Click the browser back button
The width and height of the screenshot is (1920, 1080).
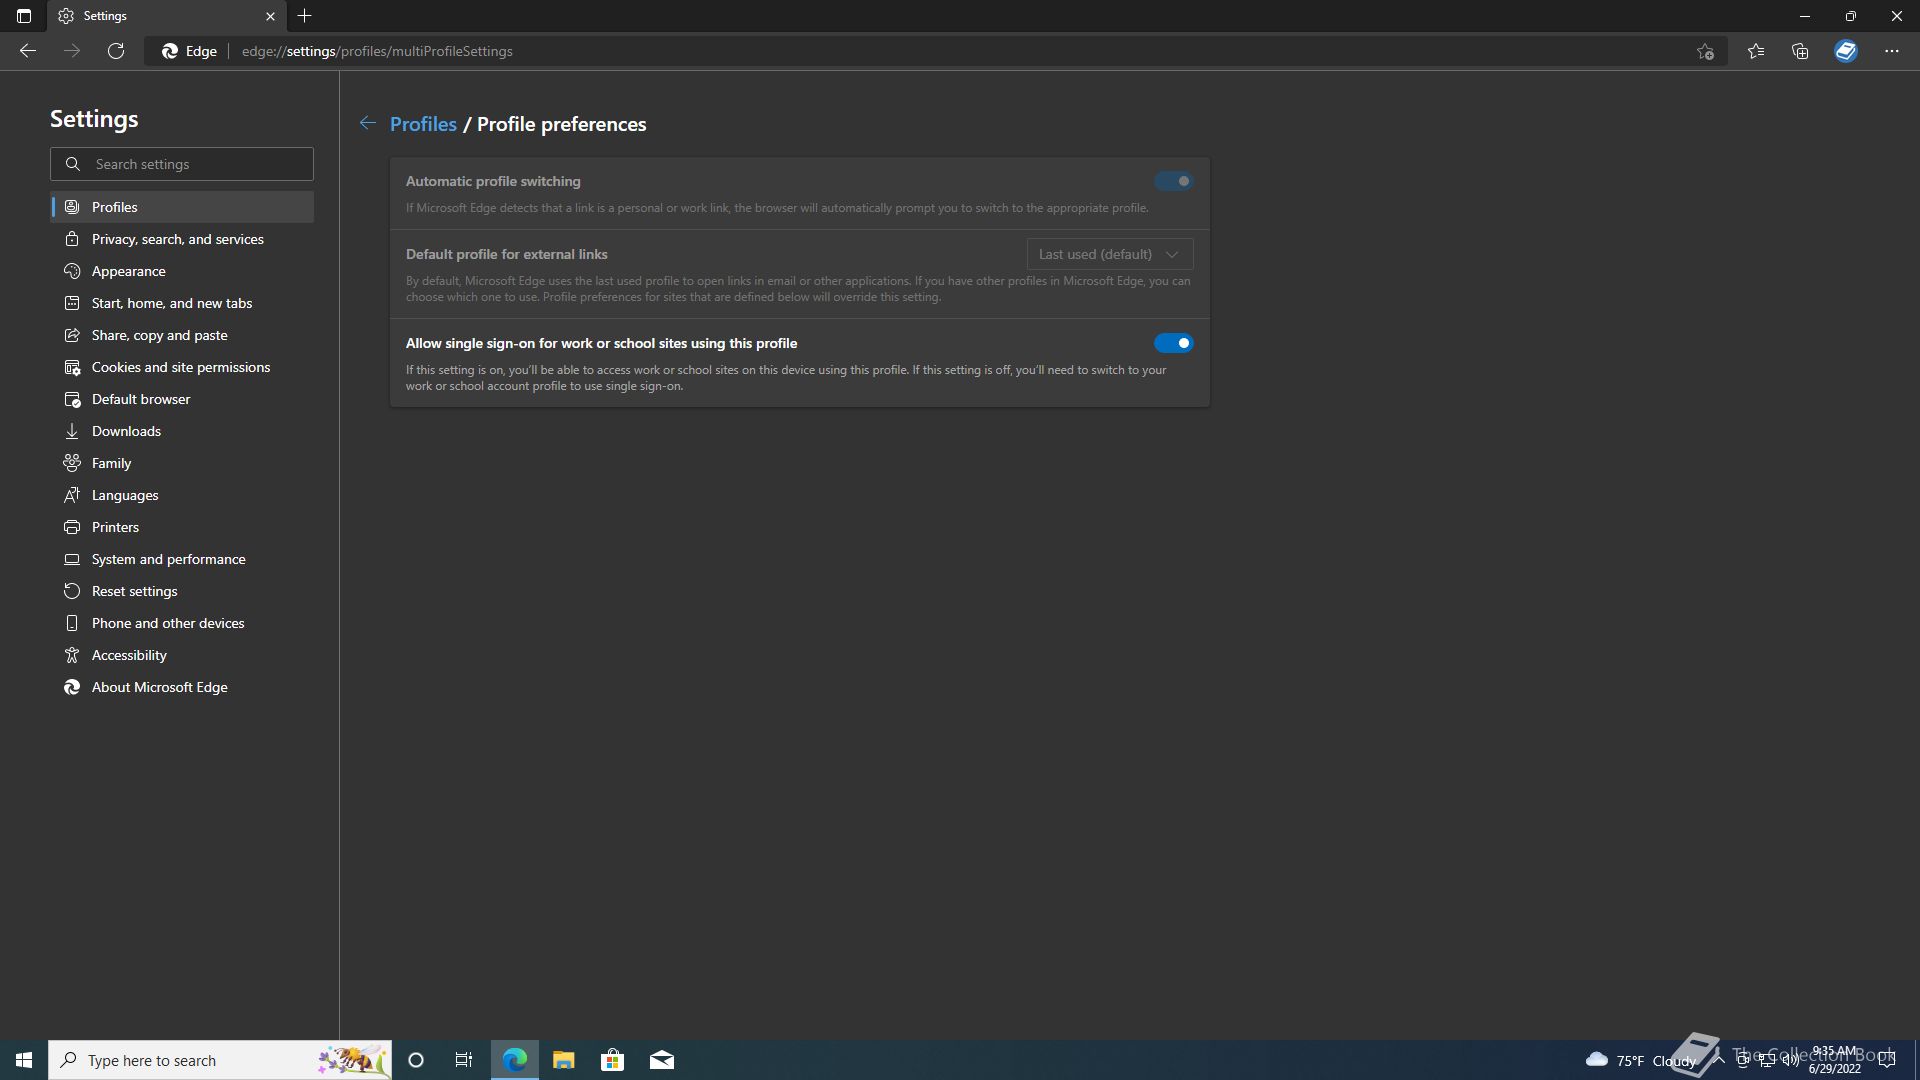[28, 51]
